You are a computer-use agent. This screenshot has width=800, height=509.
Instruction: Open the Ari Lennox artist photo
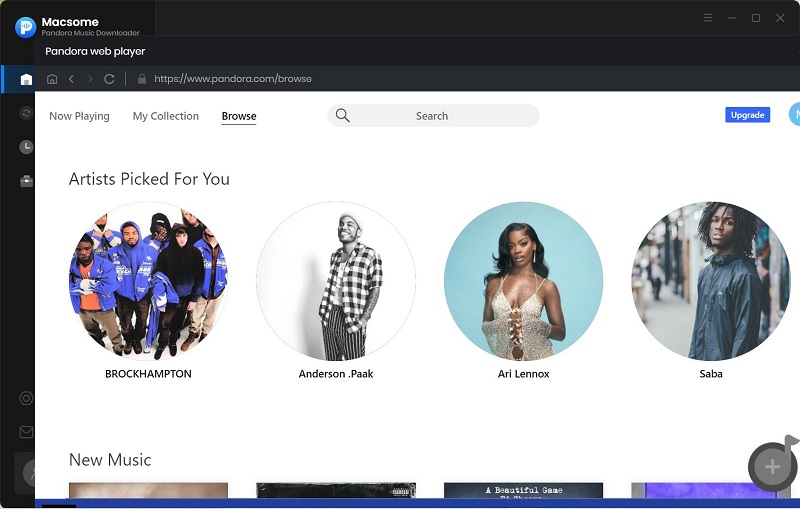pos(523,281)
